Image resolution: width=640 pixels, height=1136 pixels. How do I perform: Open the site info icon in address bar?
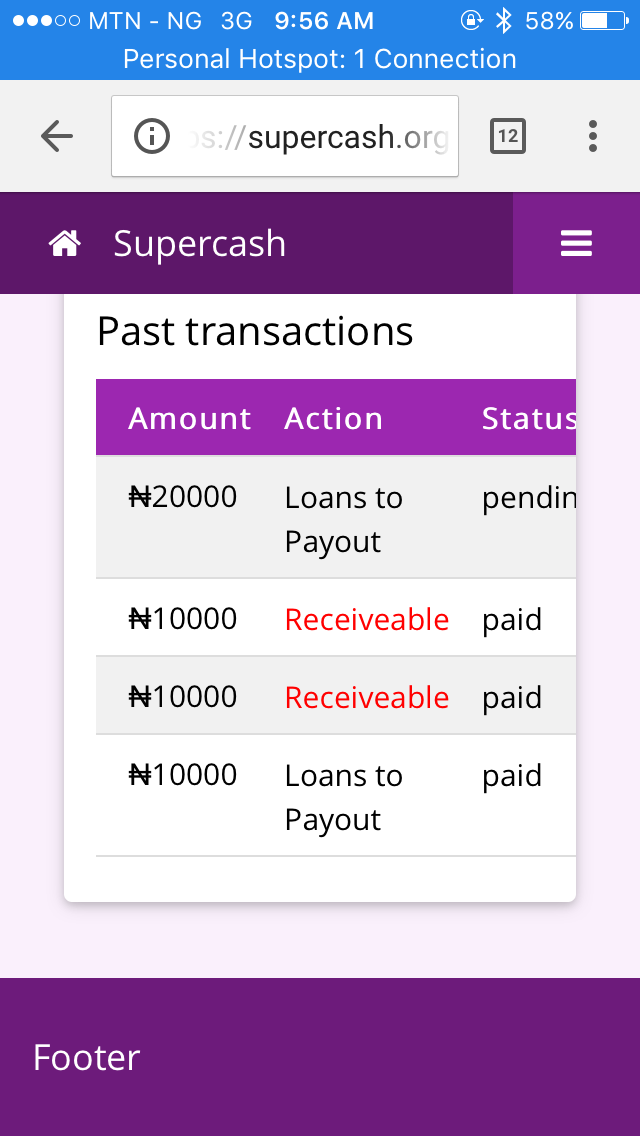click(x=151, y=136)
